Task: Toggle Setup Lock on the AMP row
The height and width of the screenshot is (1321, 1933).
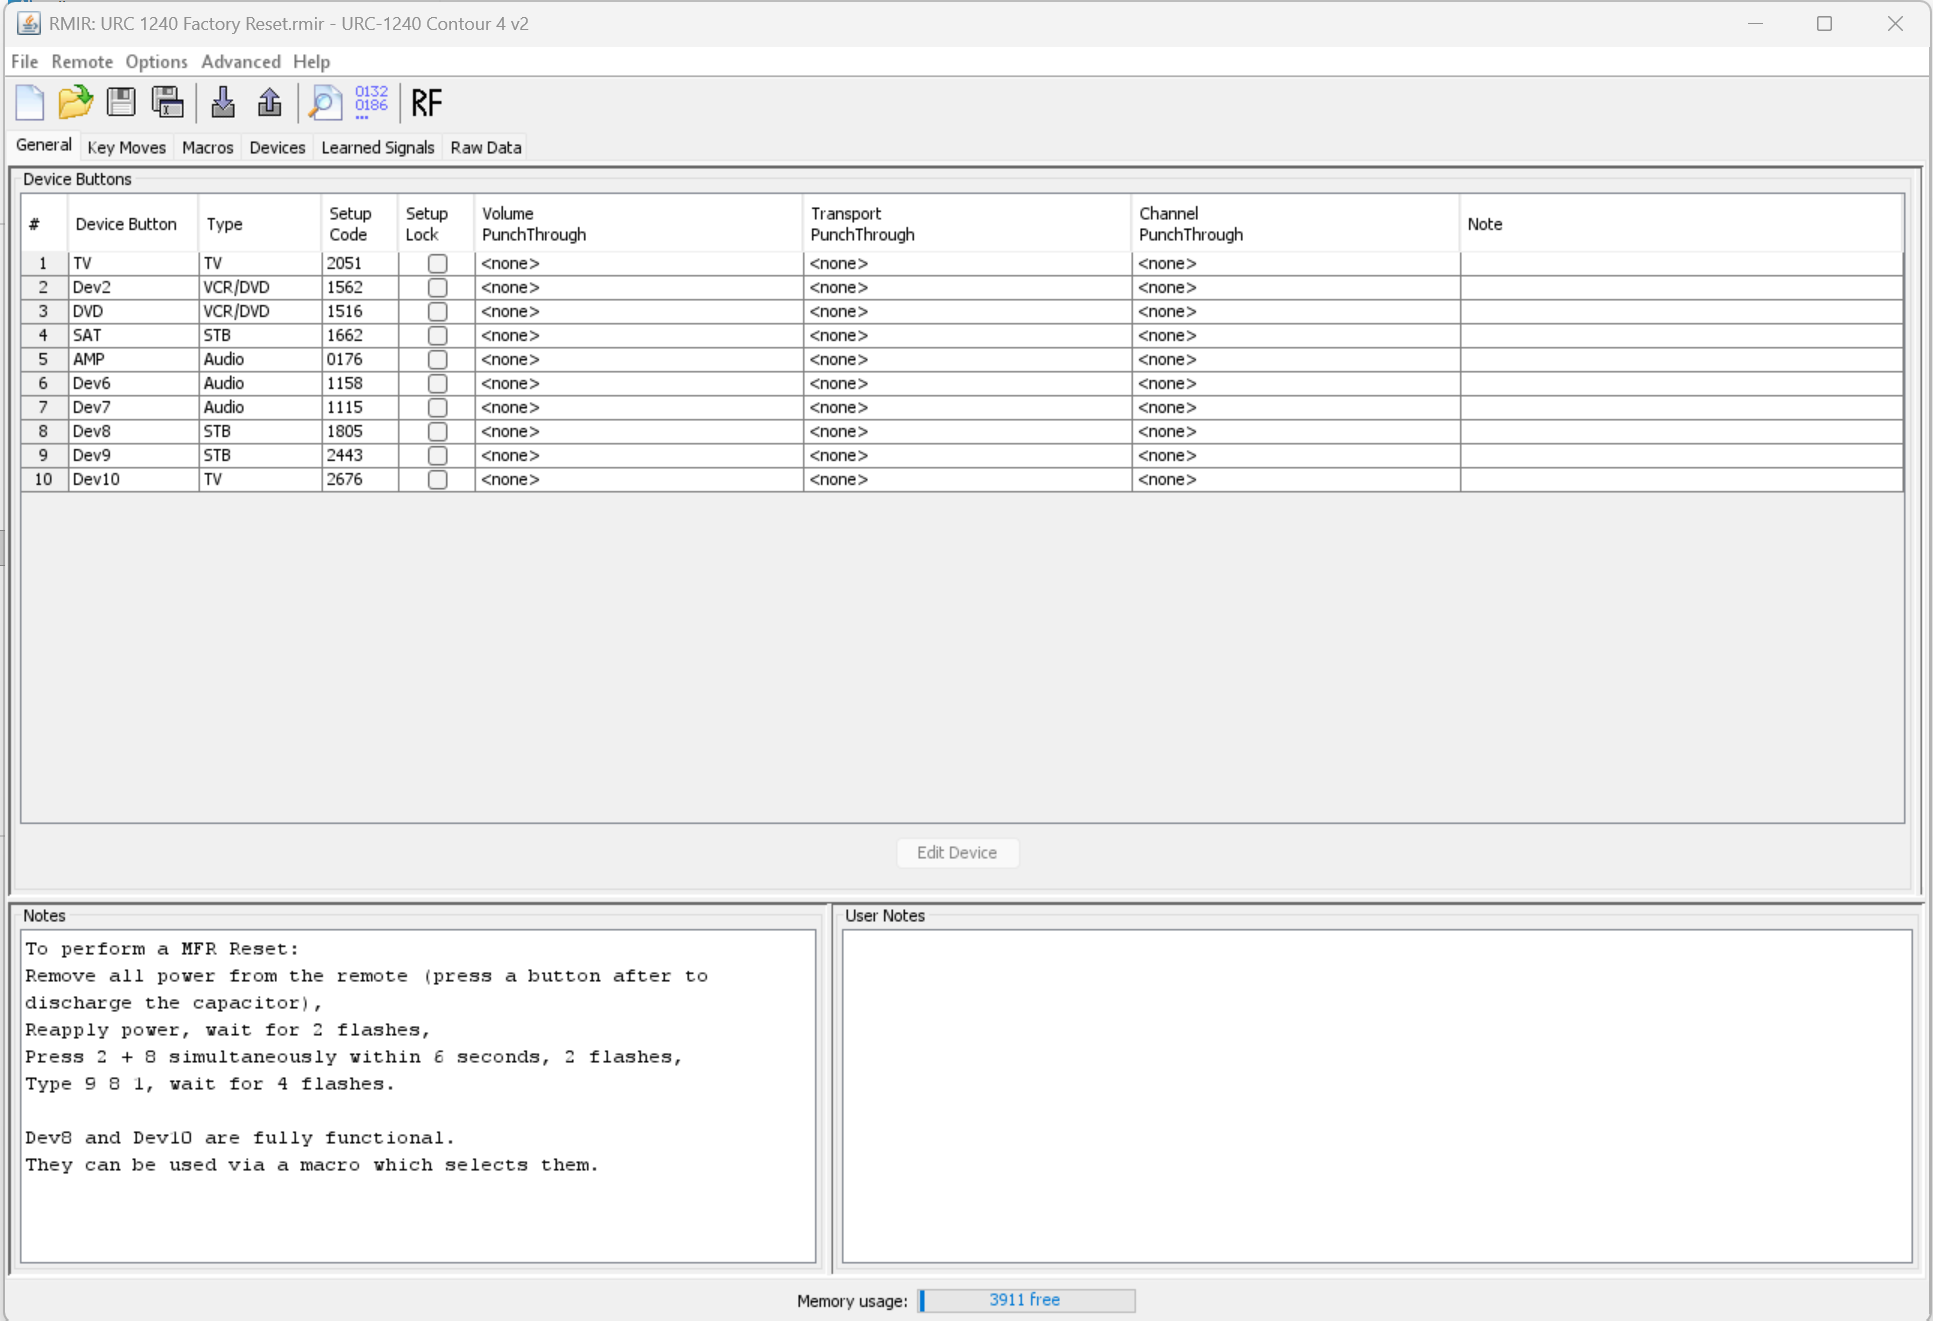Action: point(437,359)
